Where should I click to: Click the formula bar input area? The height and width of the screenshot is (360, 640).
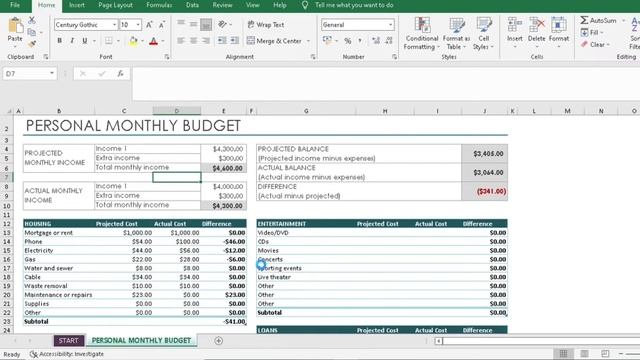pyautogui.click(x=385, y=84)
